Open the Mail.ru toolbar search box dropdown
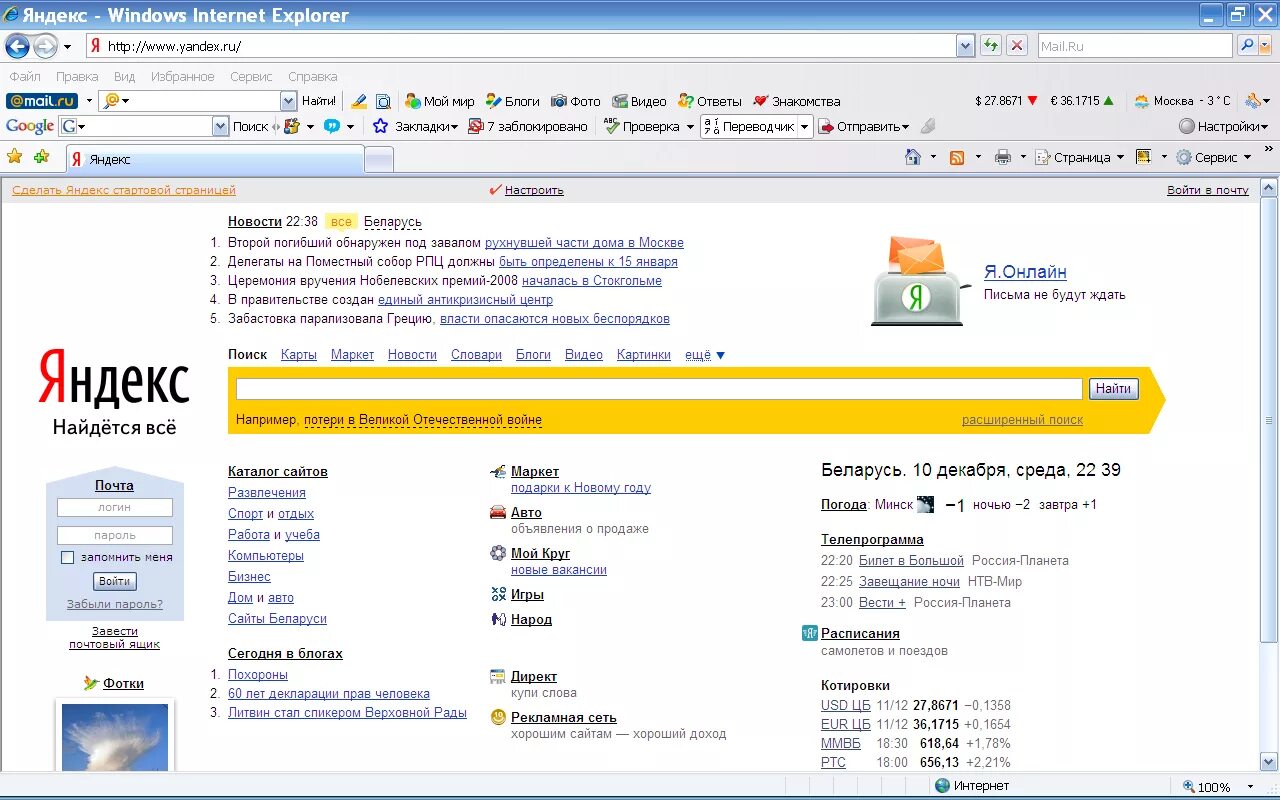Screen dimensions: 1280x800 point(288,101)
